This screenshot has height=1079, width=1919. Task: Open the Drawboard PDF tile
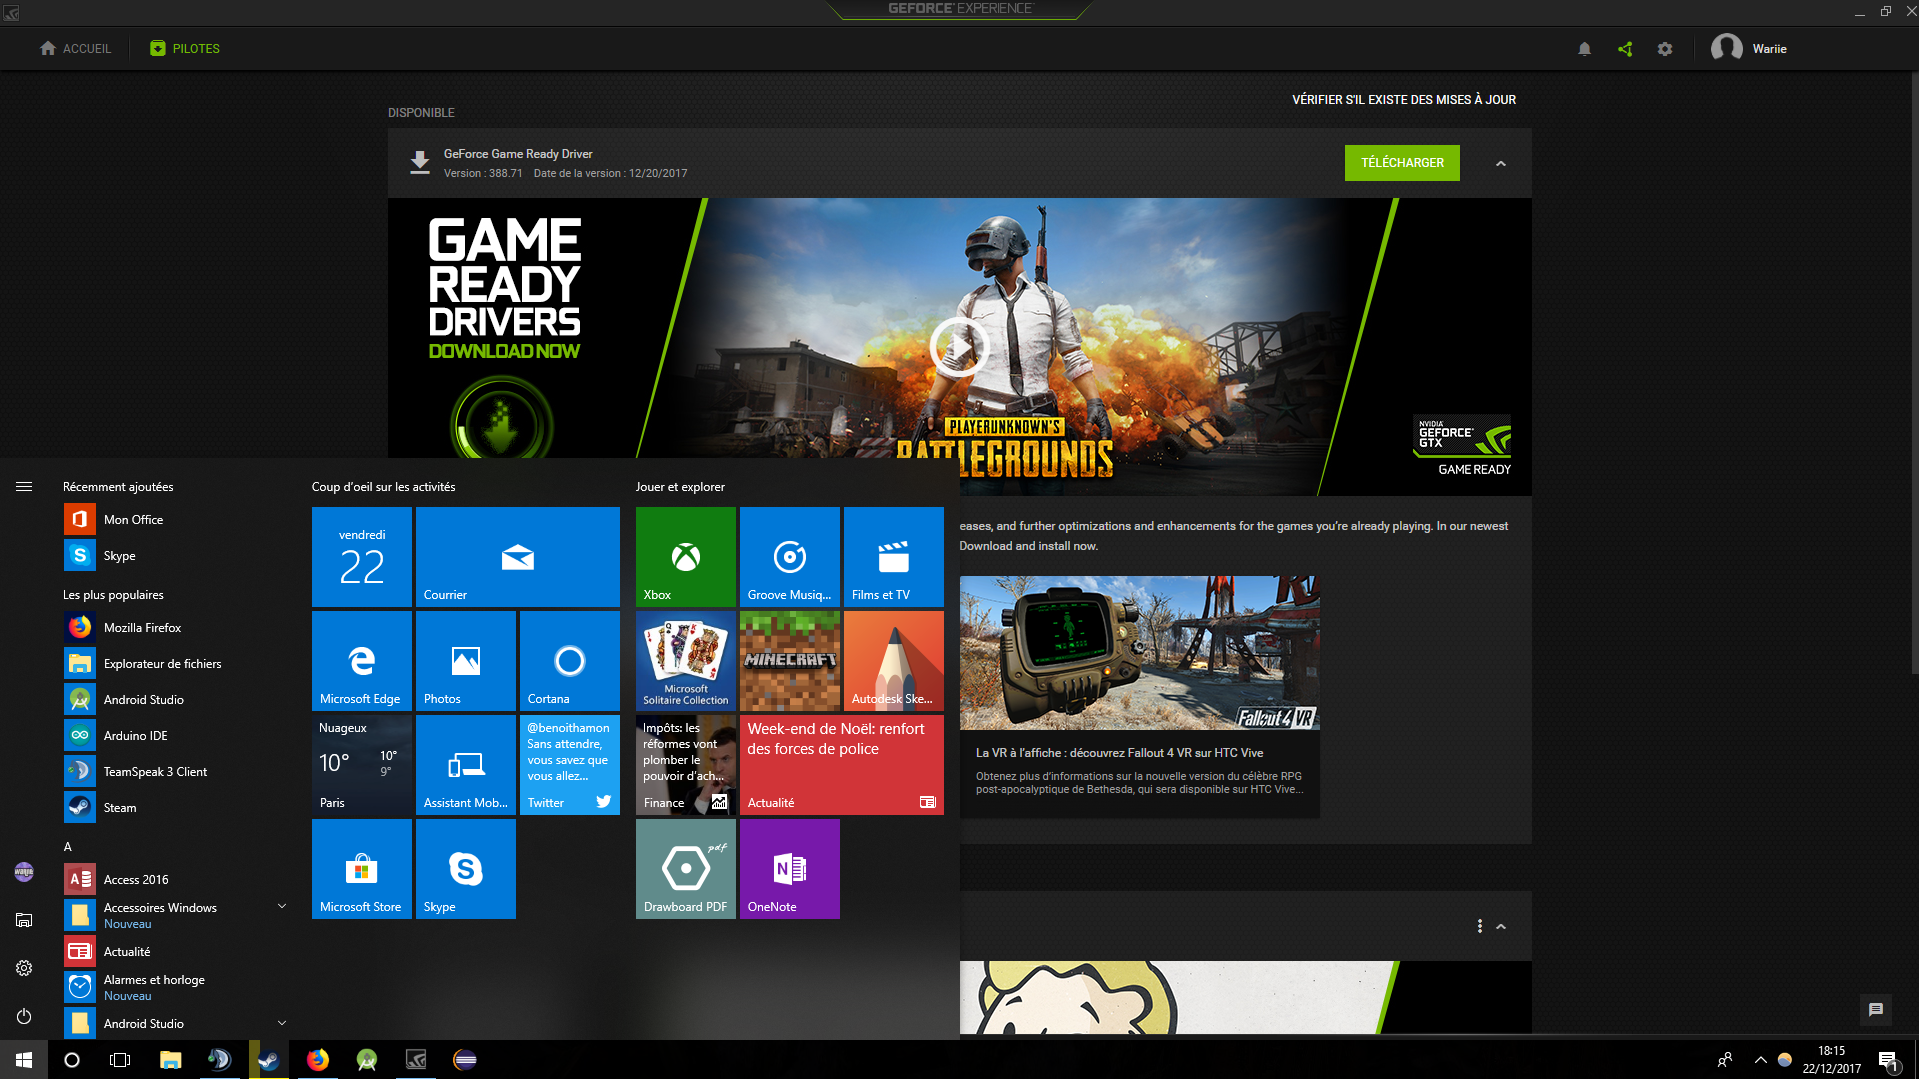[x=686, y=869]
